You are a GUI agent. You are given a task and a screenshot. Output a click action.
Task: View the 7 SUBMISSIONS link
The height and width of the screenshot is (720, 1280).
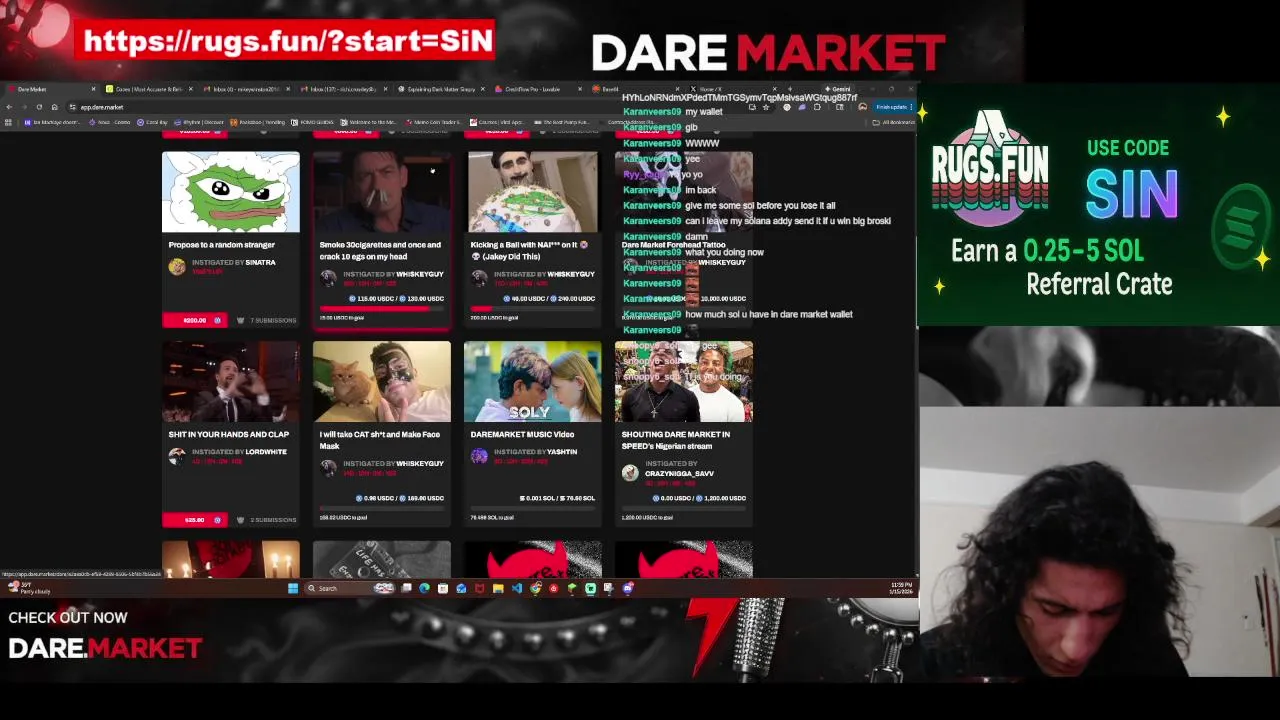pyautogui.click(x=273, y=320)
